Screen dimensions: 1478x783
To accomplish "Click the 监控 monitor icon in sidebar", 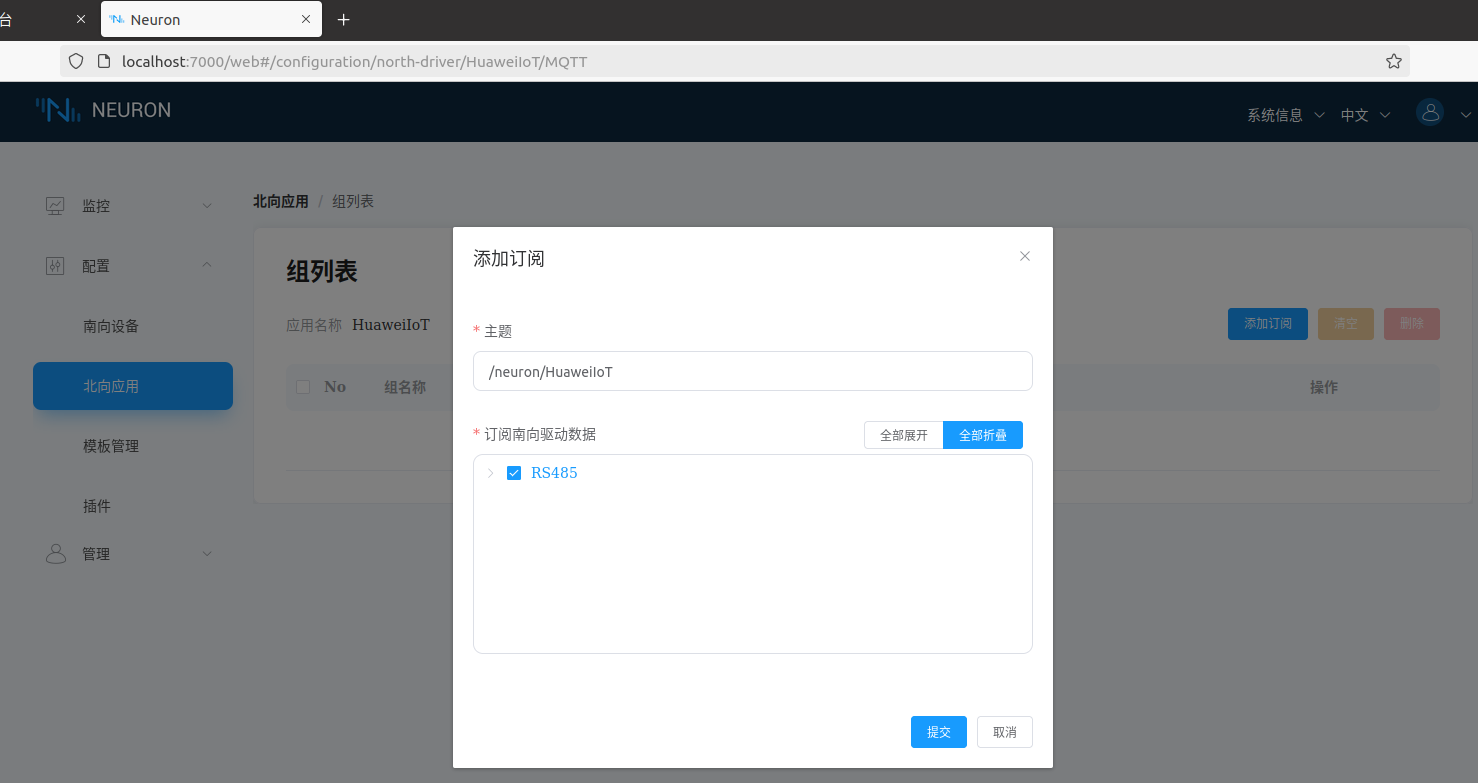I will [55, 206].
